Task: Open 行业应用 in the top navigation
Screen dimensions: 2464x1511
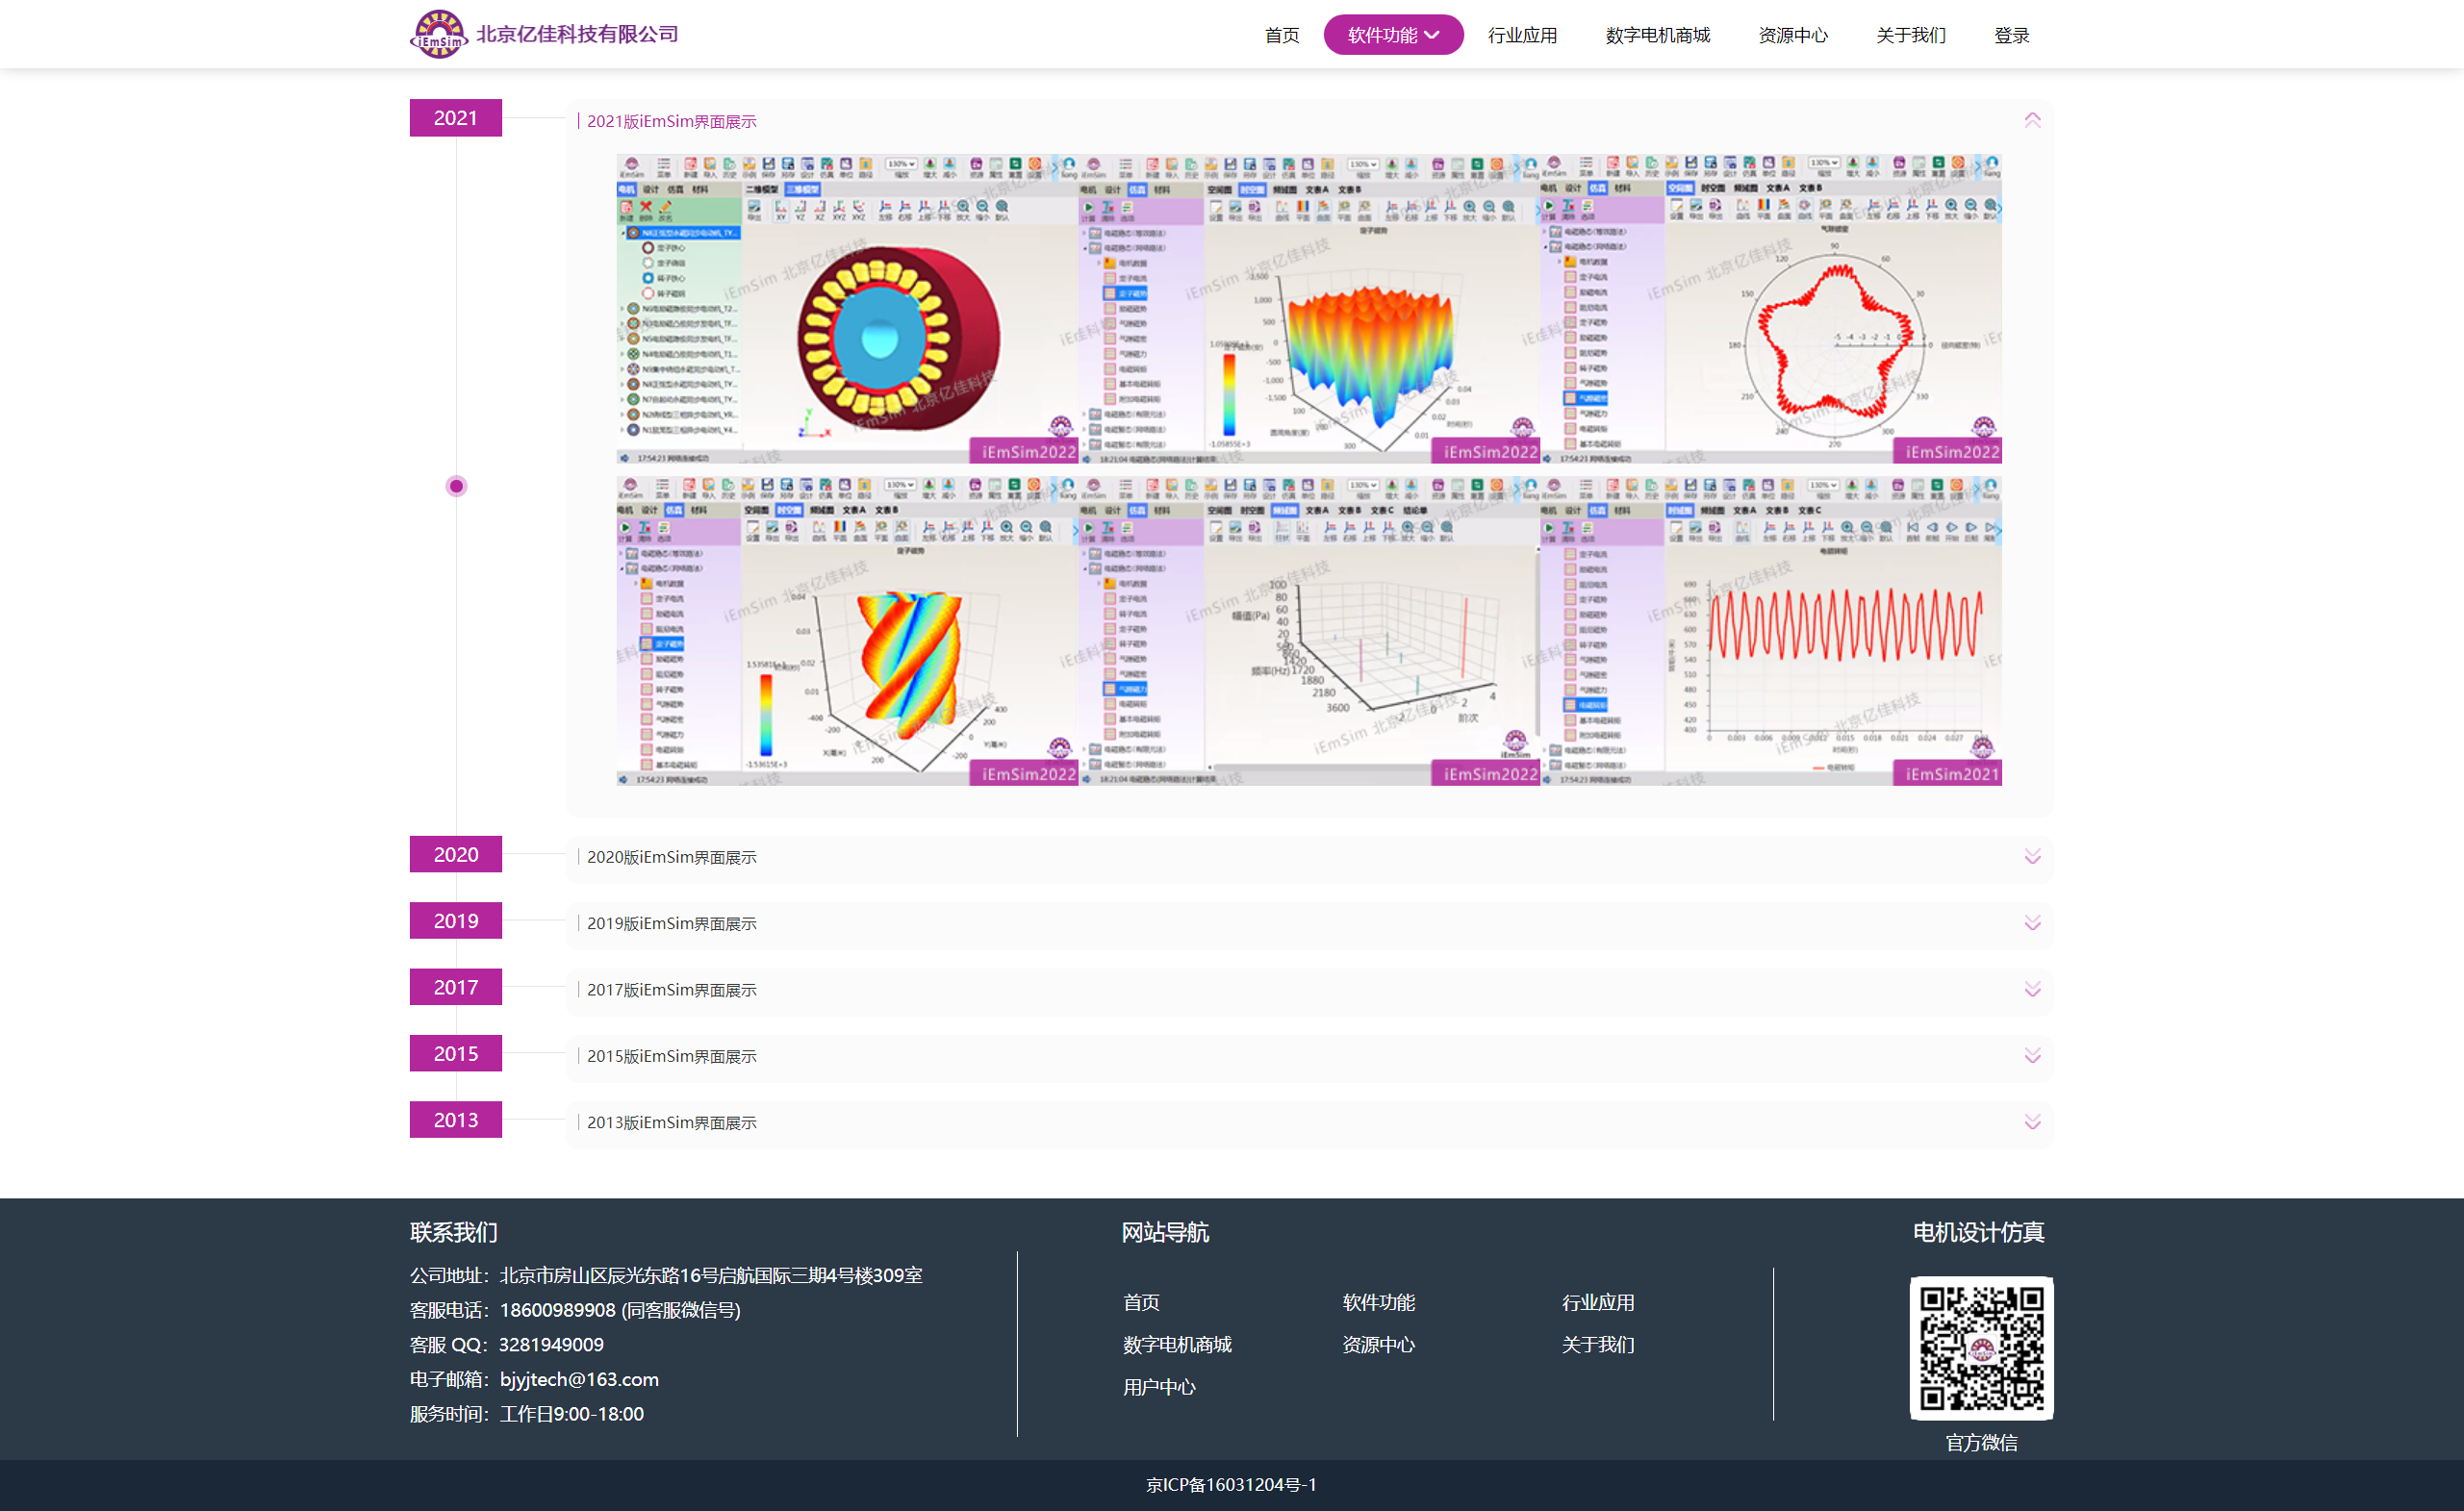Action: [x=1522, y=35]
